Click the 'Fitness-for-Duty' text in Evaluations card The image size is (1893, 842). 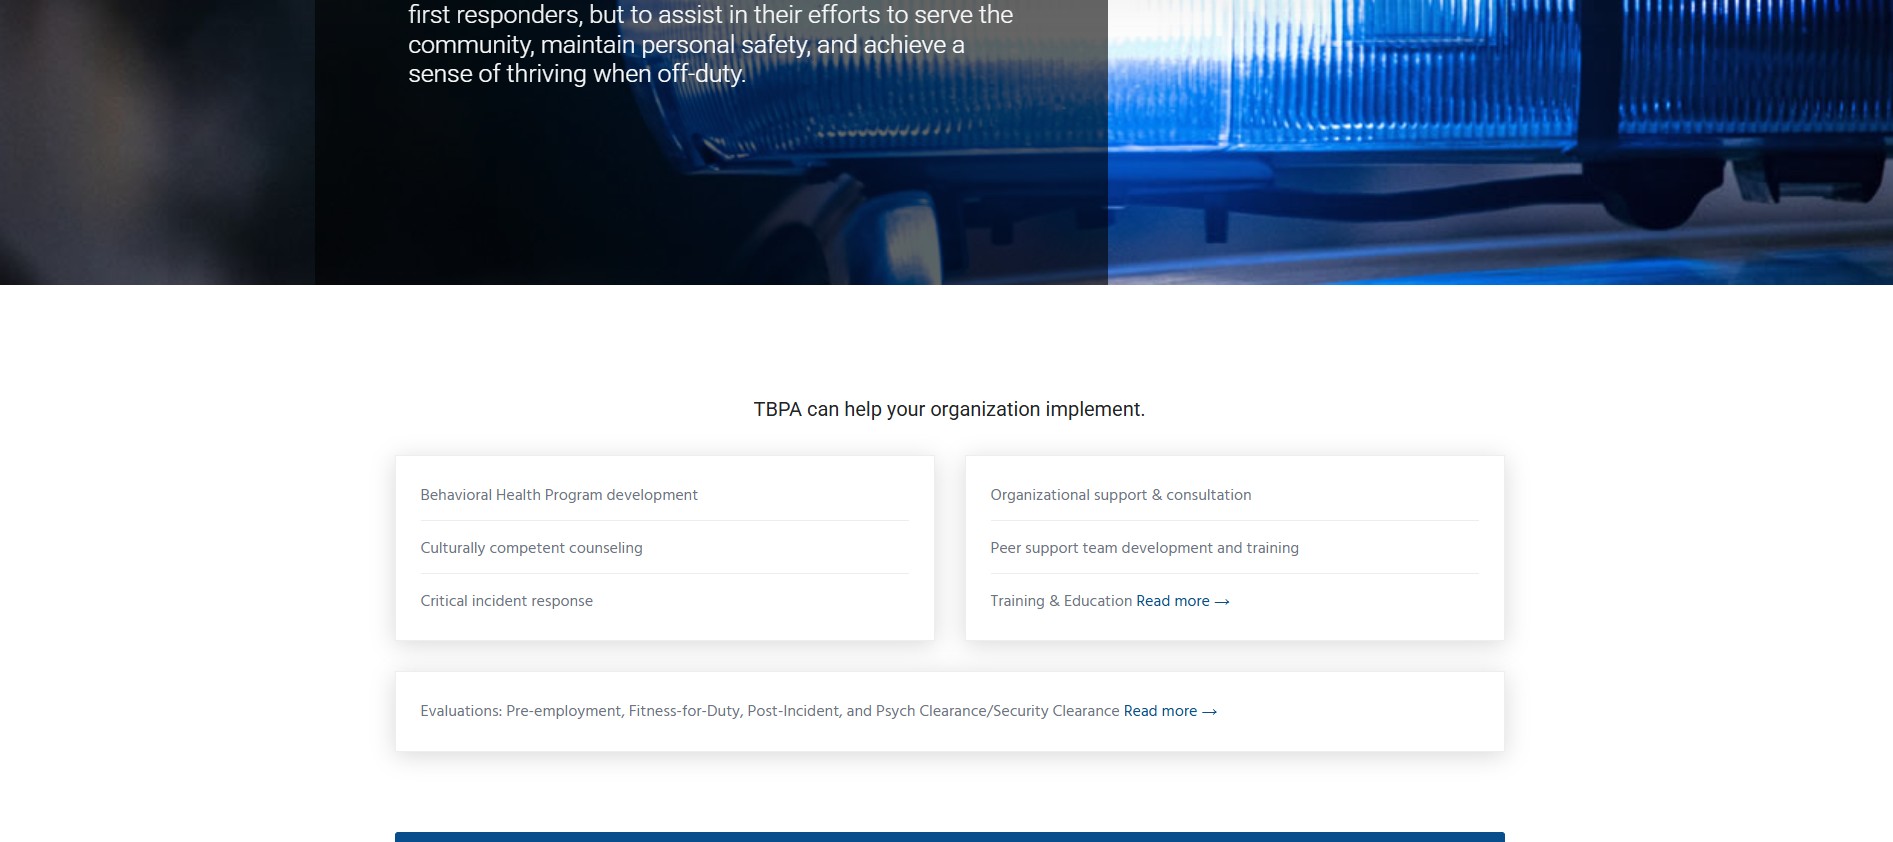pyautogui.click(x=684, y=711)
